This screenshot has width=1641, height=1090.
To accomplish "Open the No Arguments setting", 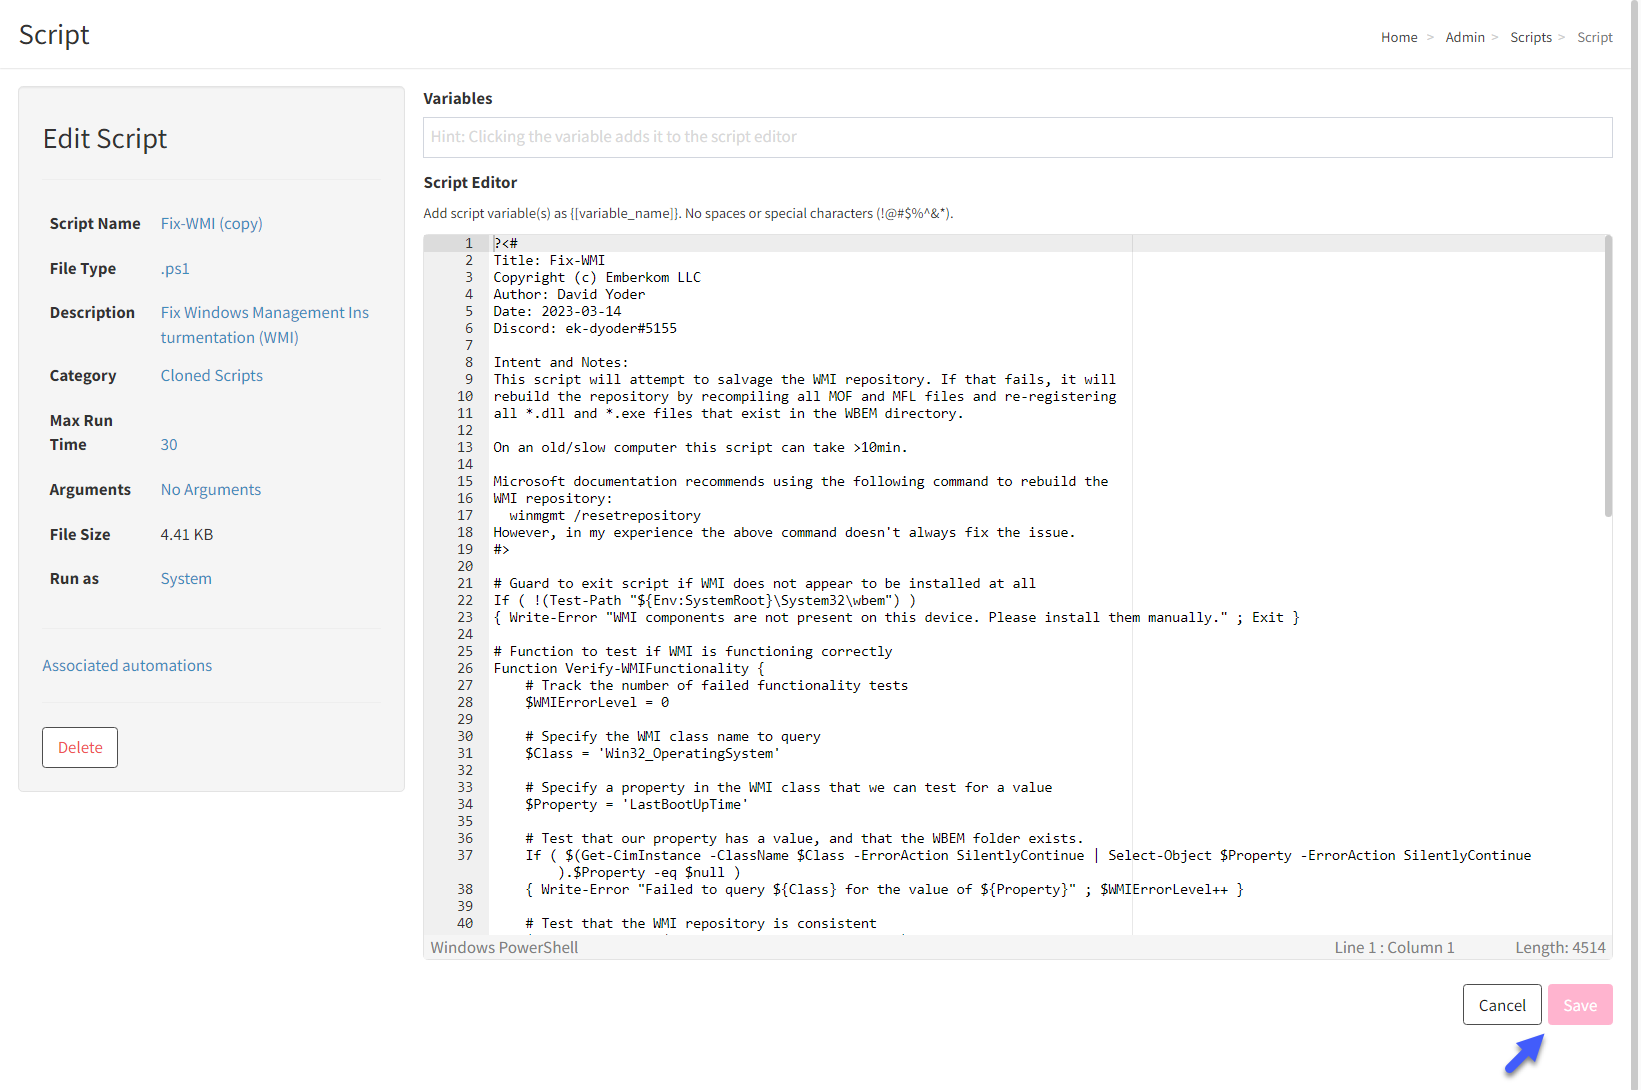I will click(x=210, y=489).
